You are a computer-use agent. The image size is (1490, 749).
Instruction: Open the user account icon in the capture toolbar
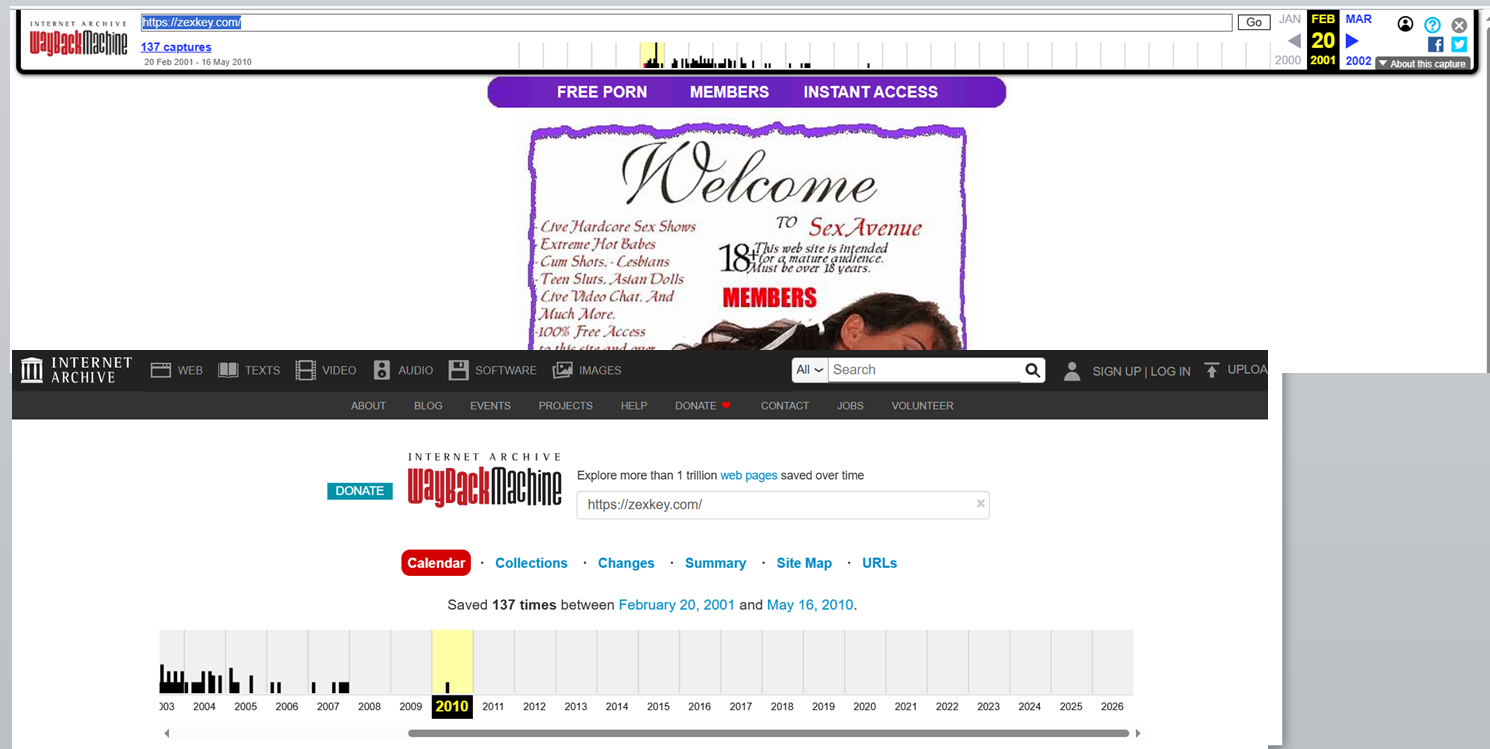pos(1406,24)
